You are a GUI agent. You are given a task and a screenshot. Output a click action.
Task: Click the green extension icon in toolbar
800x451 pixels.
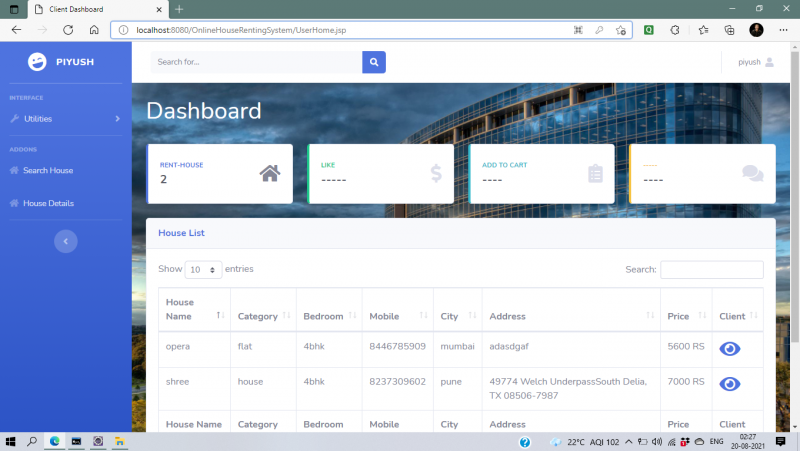(648, 30)
